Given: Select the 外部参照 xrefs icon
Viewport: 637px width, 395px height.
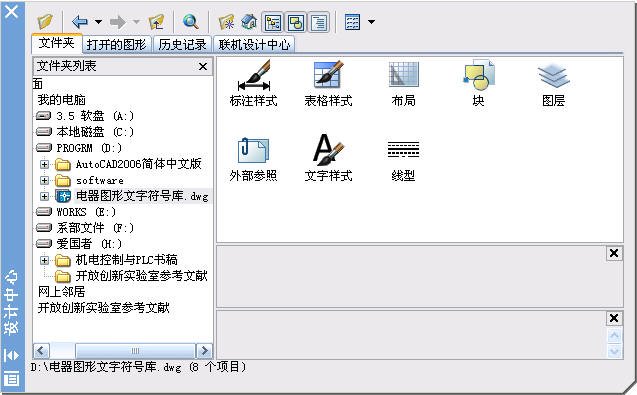Looking at the screenshot, I should (x=254, y=158).
